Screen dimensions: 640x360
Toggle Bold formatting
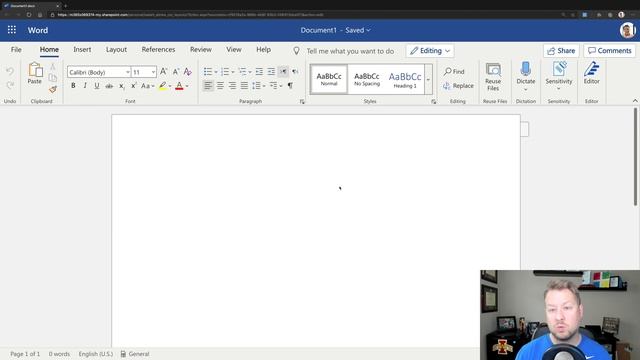[x=73, y=86]
